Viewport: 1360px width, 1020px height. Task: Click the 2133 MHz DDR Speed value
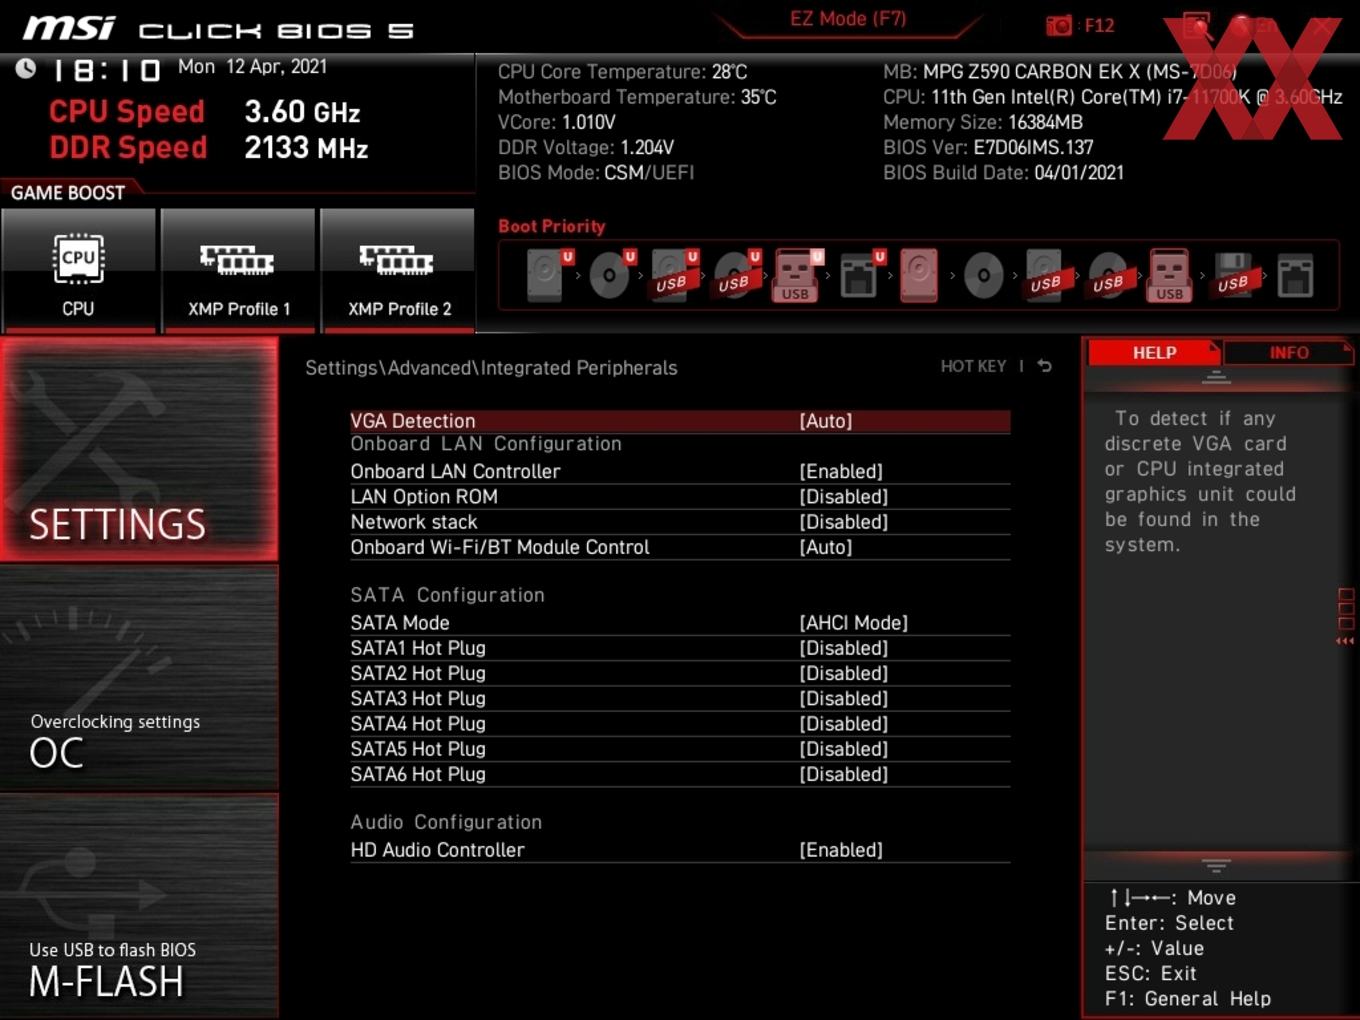pos(306,148)
